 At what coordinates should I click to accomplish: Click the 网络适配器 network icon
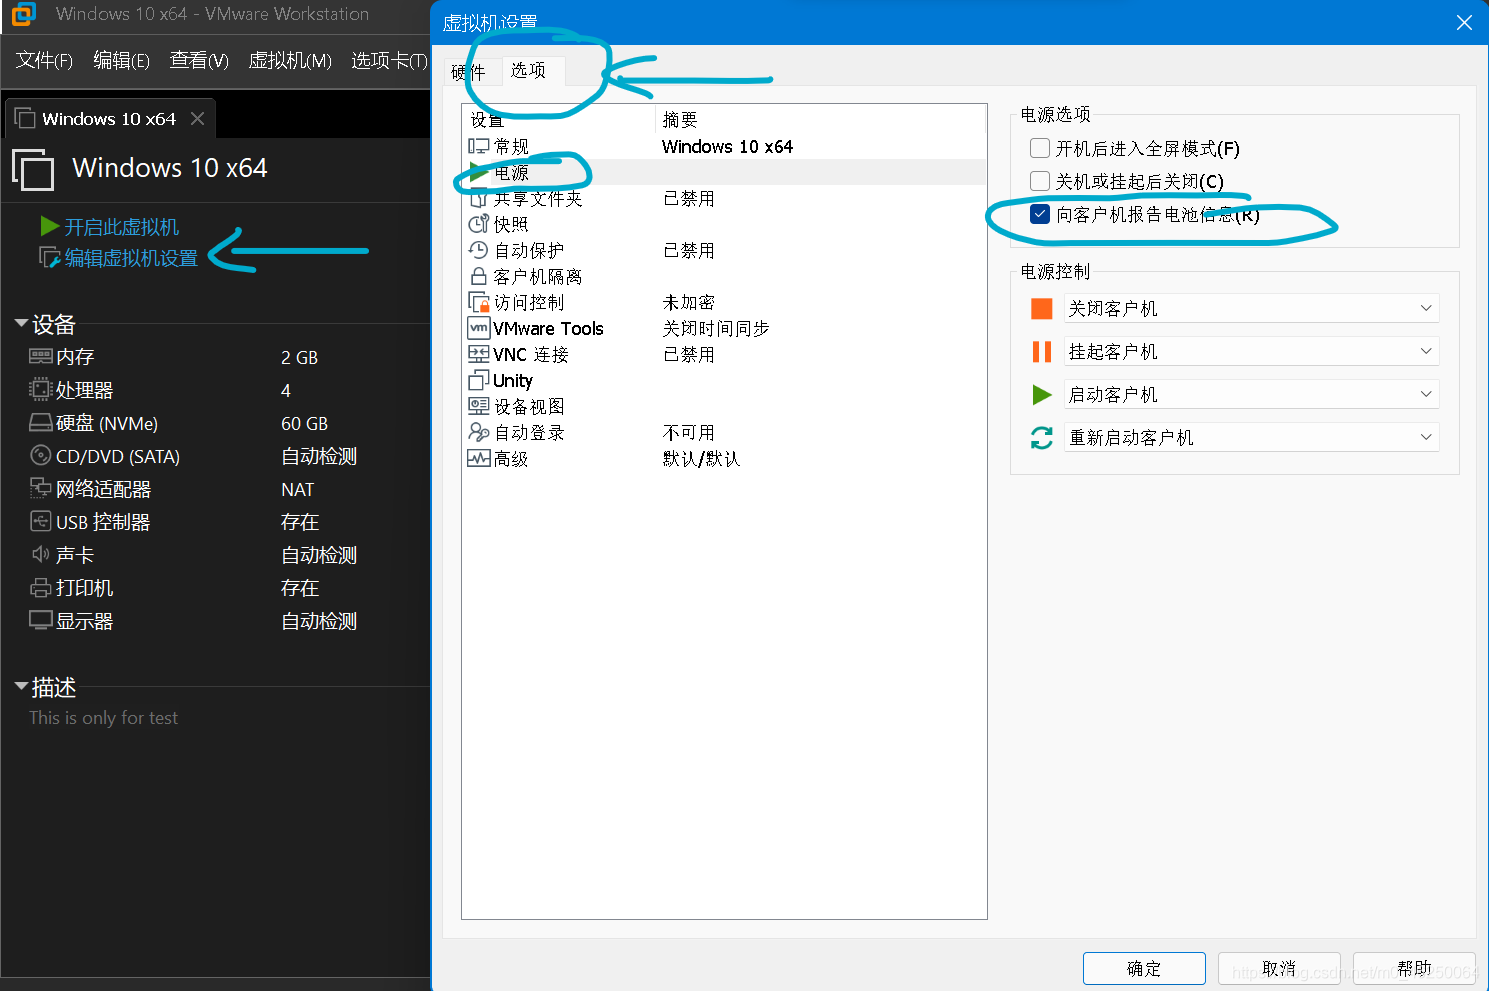[x=40, y=488]
